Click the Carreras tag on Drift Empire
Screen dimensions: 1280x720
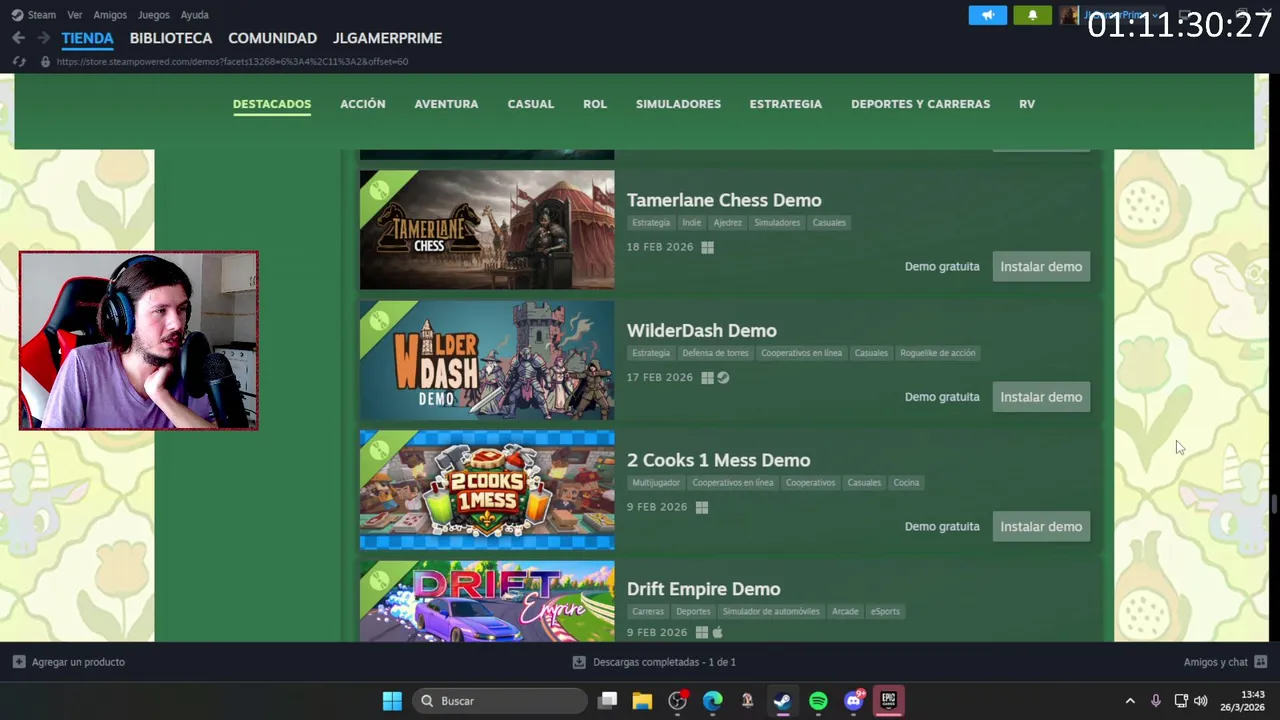[x=648, y=612]
